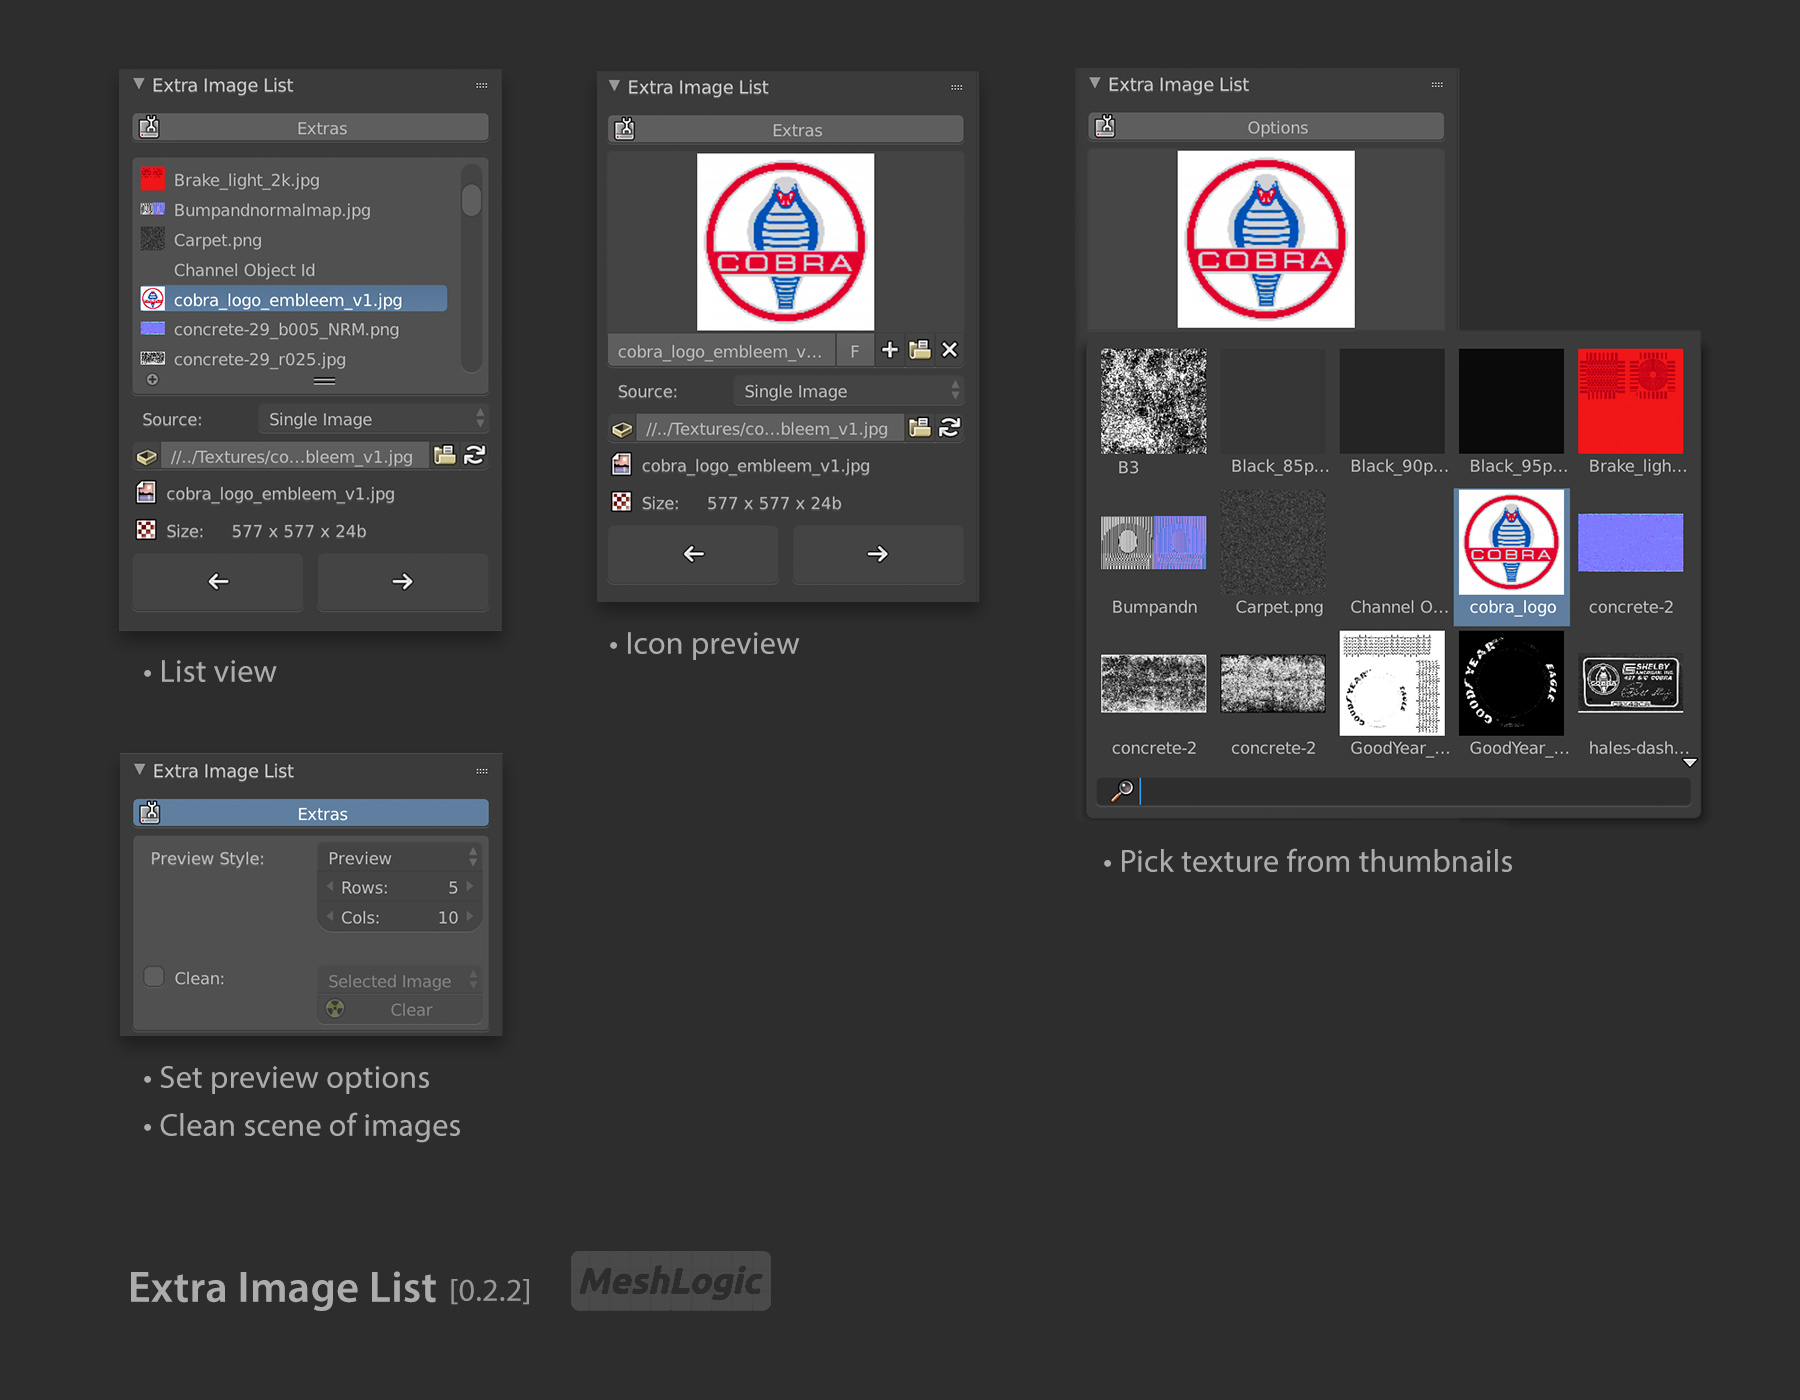Click the file path field in icon preview panel
This screenshot has height=1400, width=1800.
pos(770,429)
